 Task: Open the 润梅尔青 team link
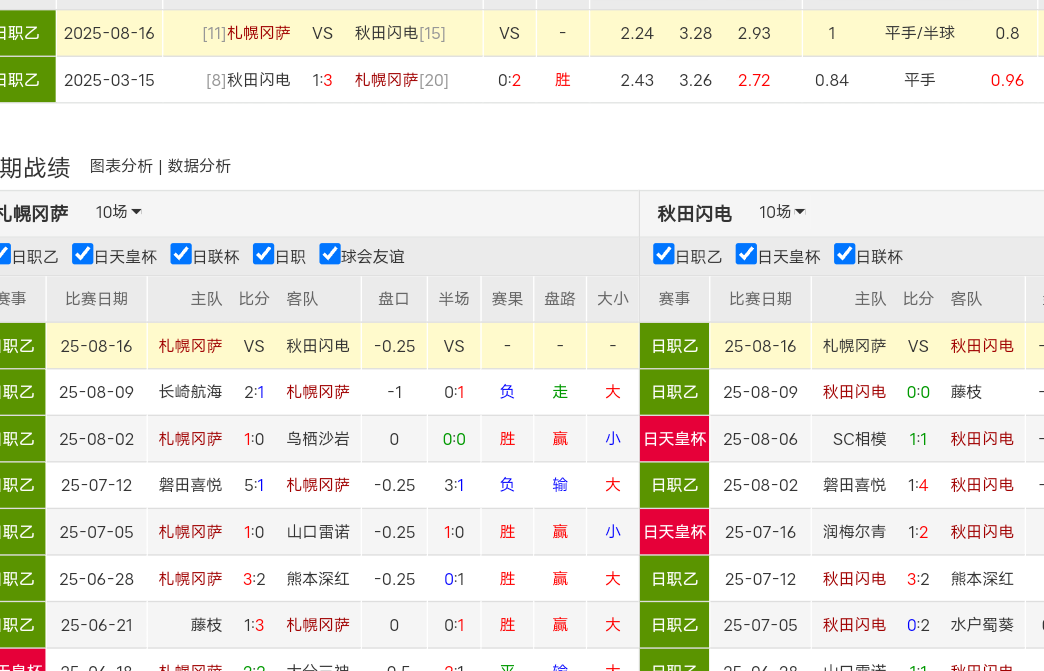tap(854, 532)
